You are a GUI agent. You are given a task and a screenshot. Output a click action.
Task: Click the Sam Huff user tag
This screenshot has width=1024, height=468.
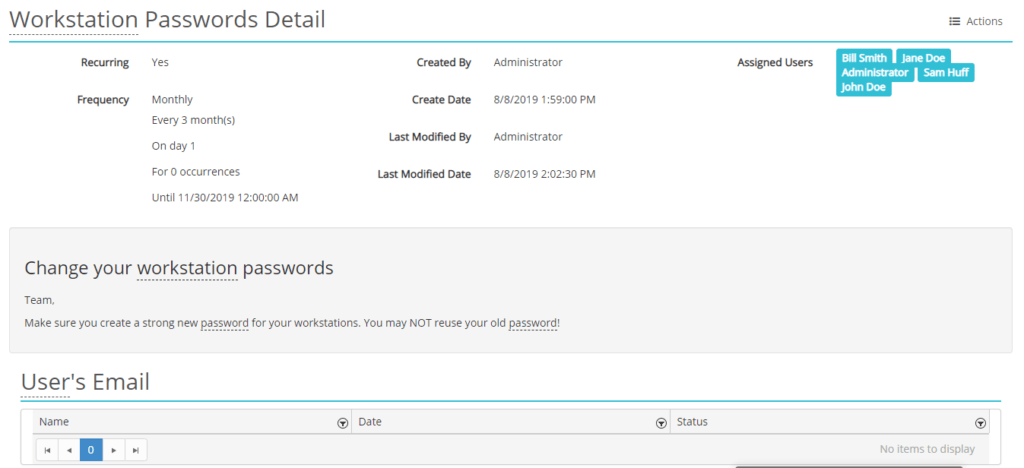tap(945, 73)
